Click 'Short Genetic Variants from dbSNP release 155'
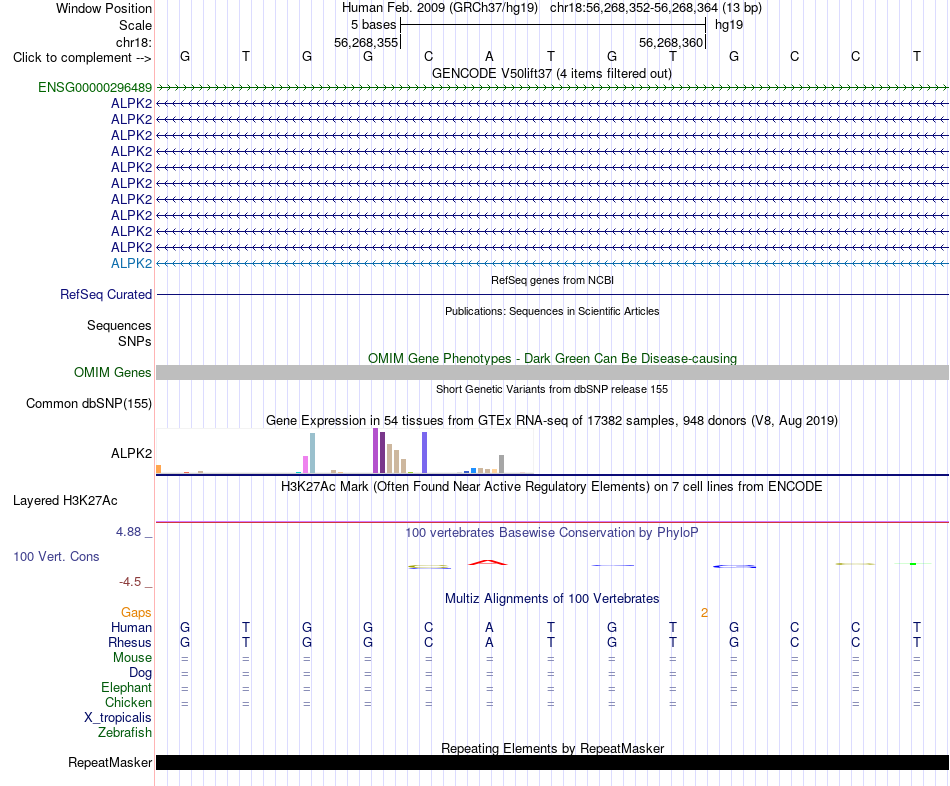 point(552,389)
